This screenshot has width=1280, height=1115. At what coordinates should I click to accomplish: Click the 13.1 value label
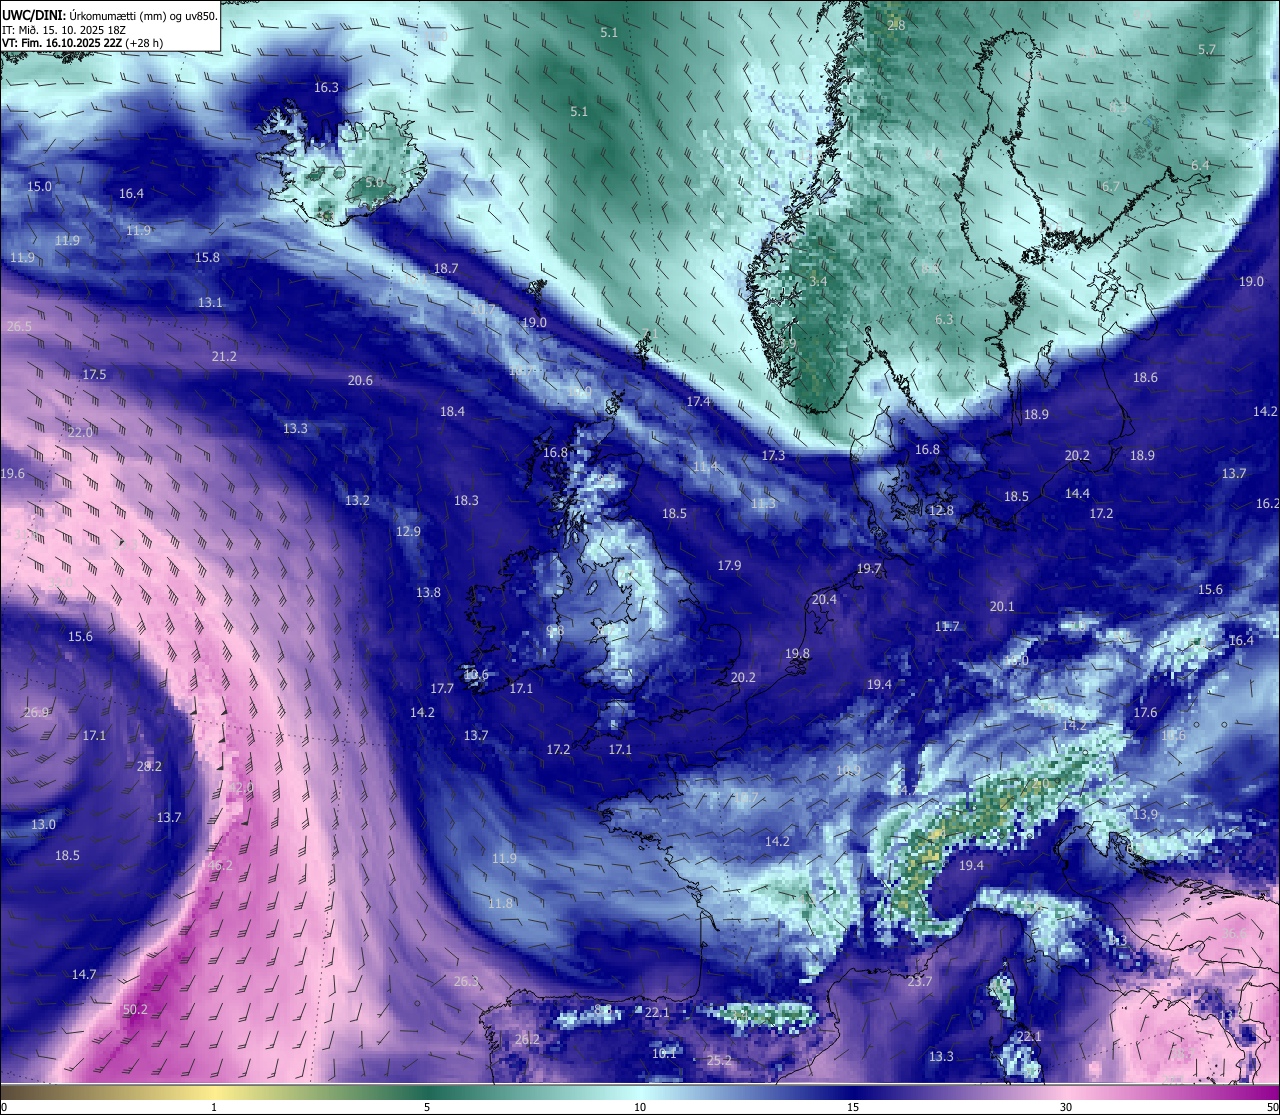[x=210, y=303]
